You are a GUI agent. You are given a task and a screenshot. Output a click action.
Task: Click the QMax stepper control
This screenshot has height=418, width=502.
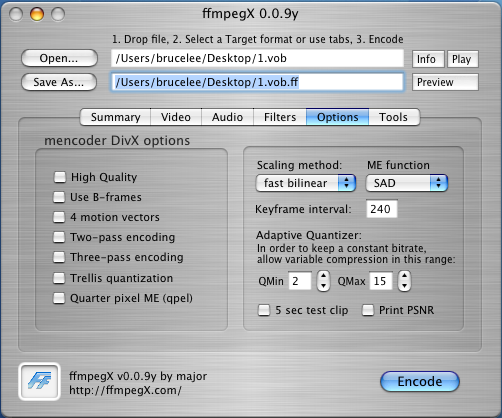click(x=404, y=281)
